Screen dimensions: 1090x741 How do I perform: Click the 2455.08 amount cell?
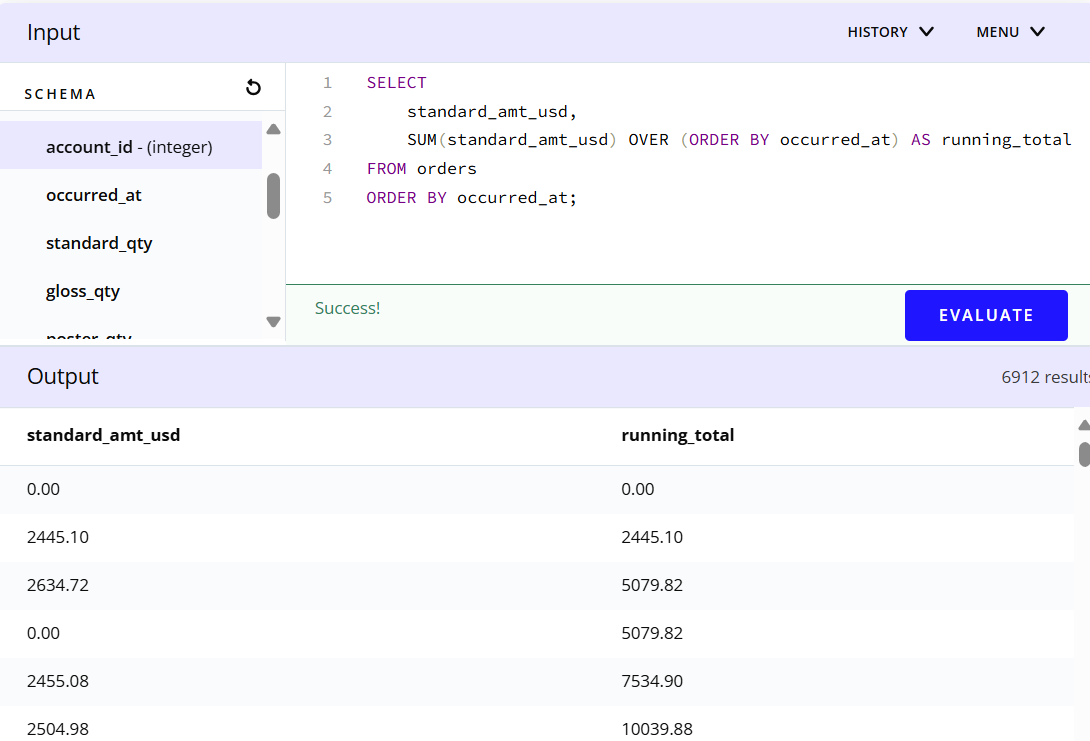coord(58,681)
